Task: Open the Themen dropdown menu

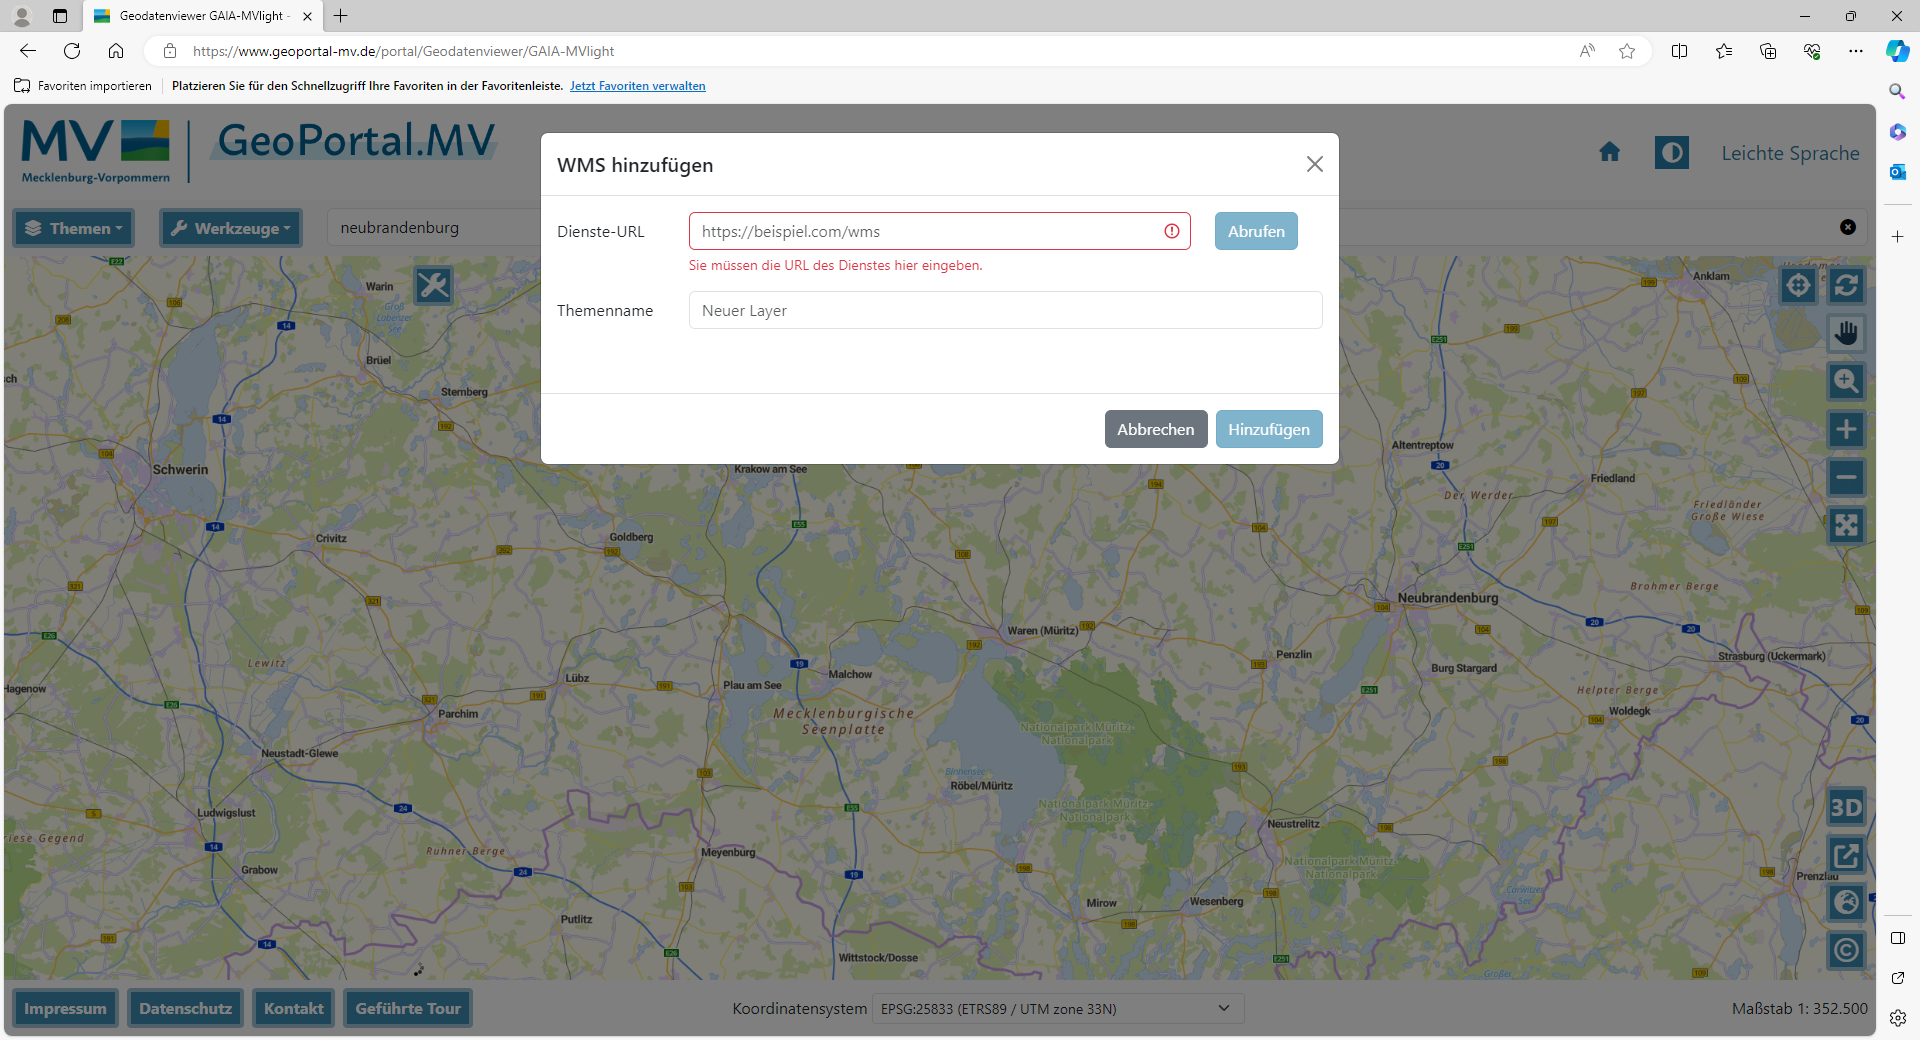Action: point(73,228)
